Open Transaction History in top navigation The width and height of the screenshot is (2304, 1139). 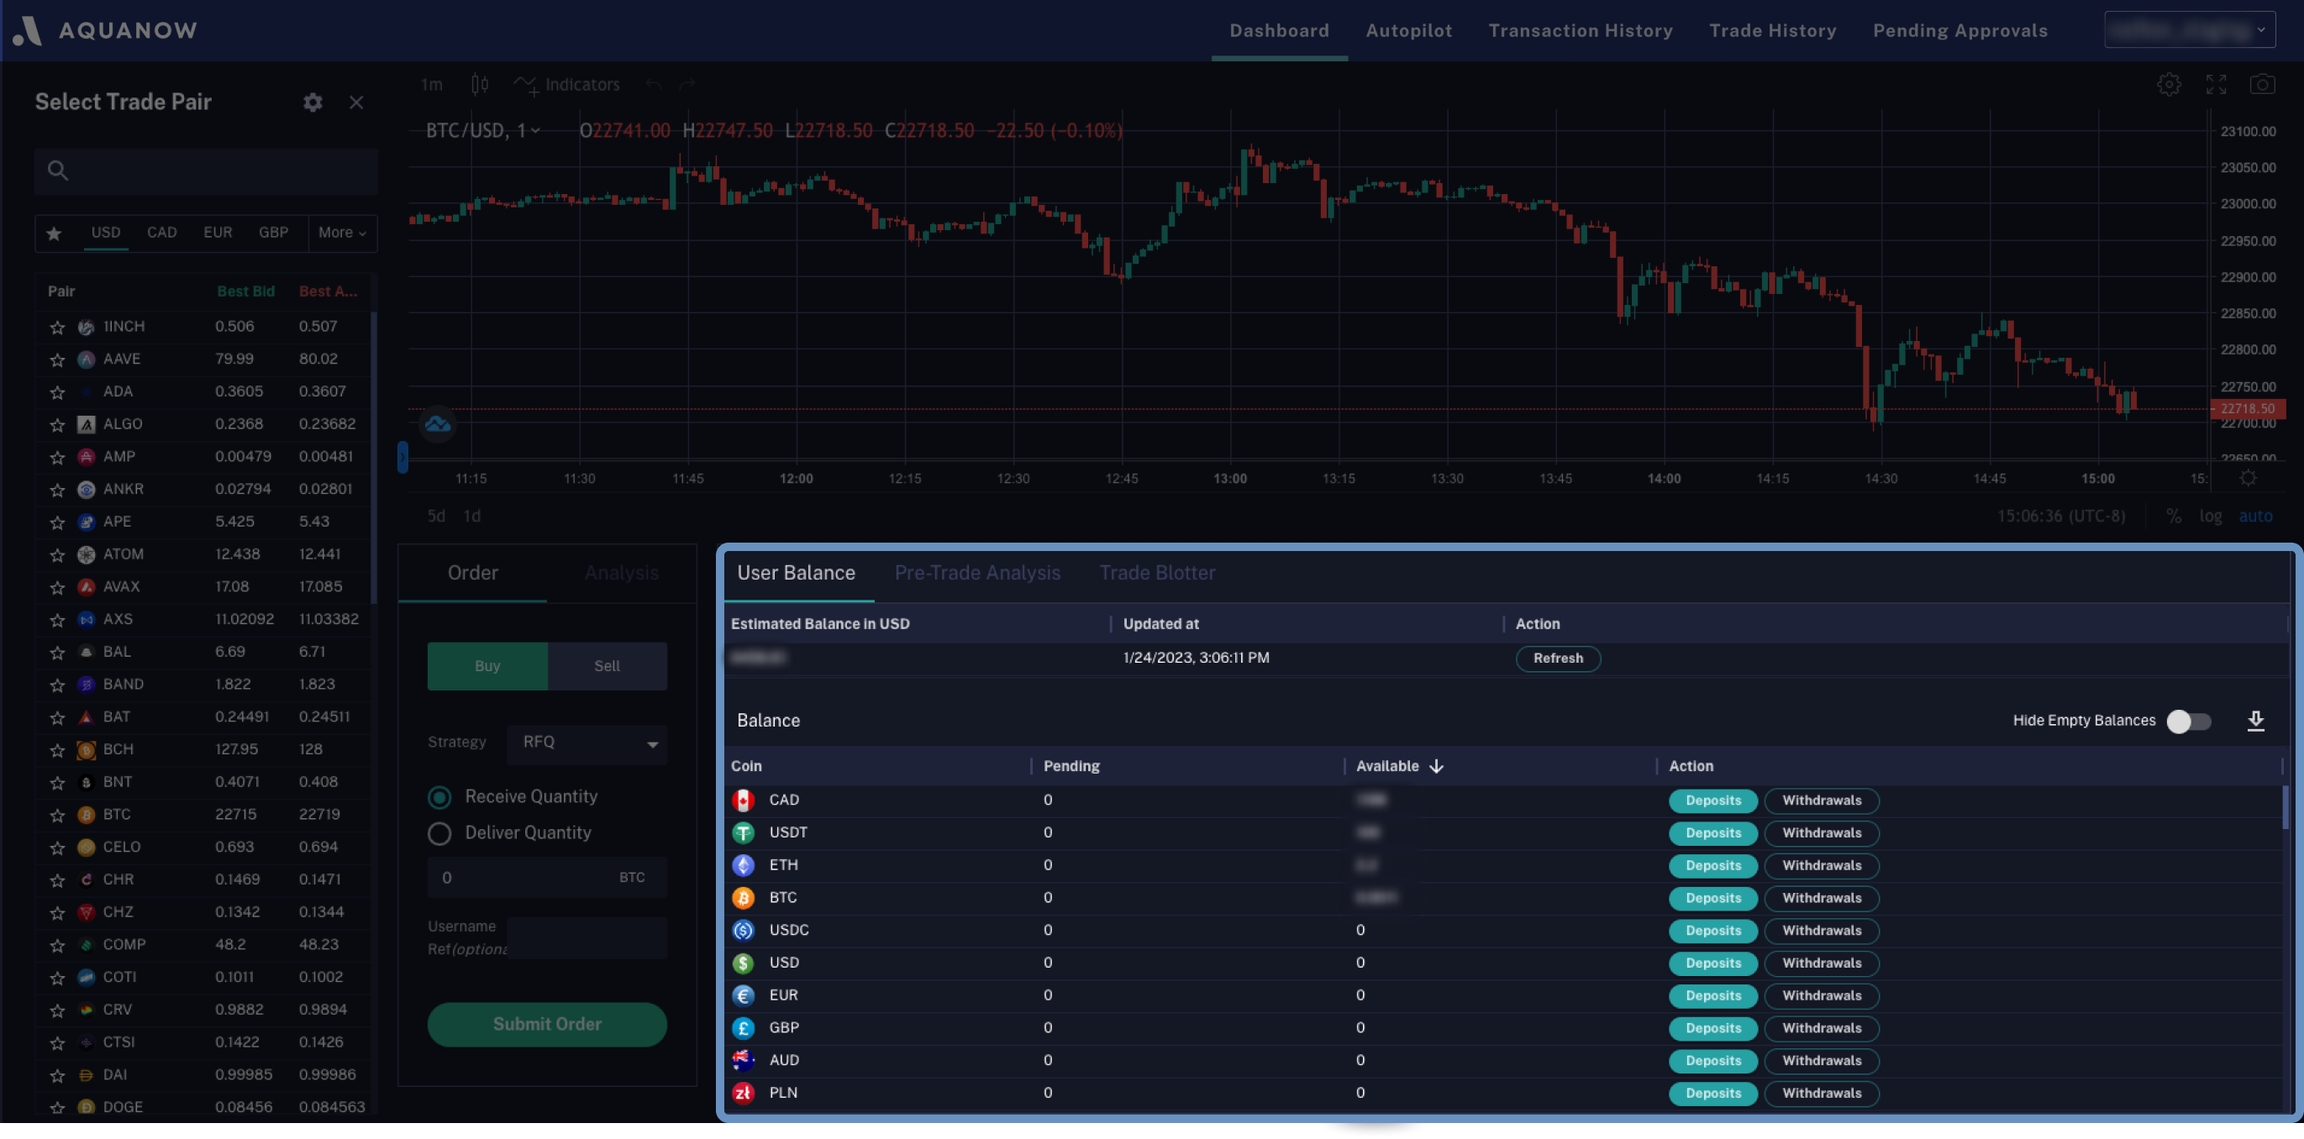point(1580,30)
